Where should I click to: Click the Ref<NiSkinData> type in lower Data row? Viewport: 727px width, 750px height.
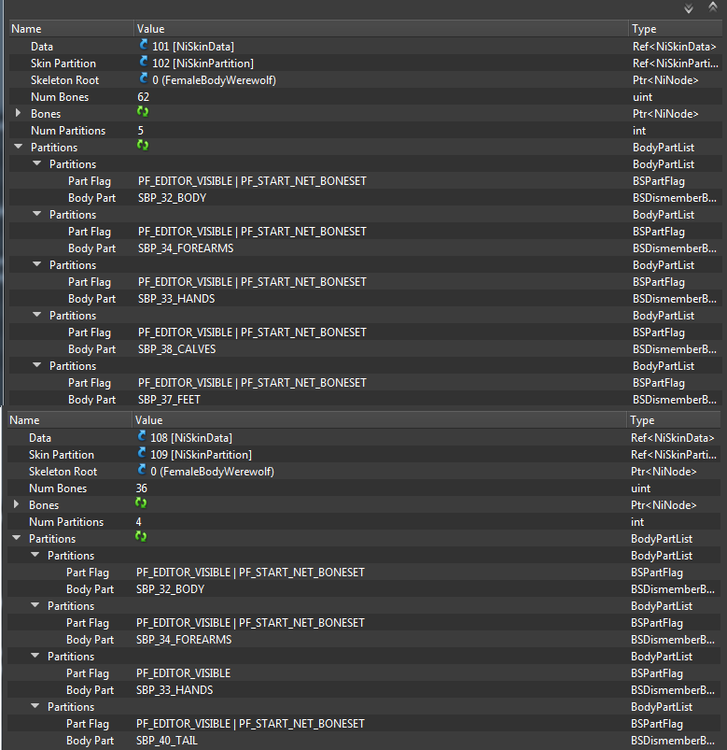tap(672, 438)
